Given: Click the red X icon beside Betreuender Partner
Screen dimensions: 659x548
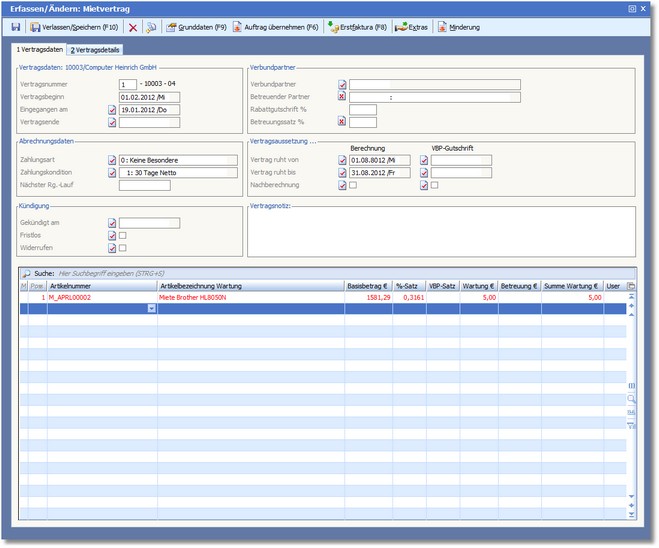Looking at the screenshot, I should click(342, 97).
